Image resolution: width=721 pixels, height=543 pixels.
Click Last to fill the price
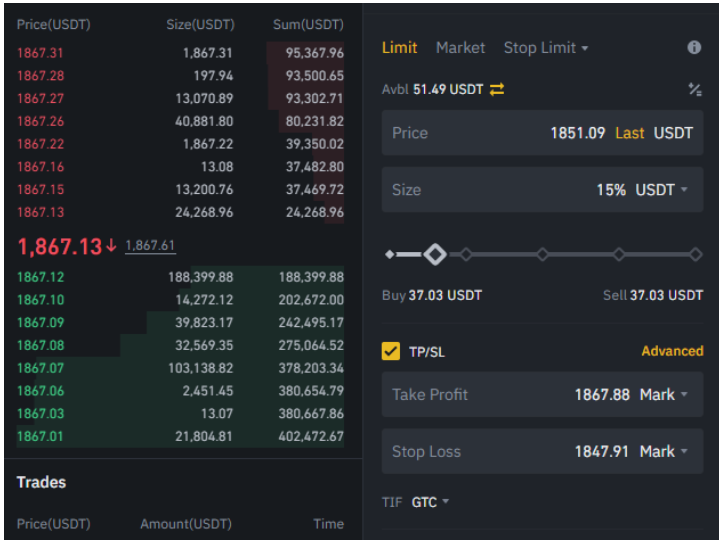click(630, 133)
